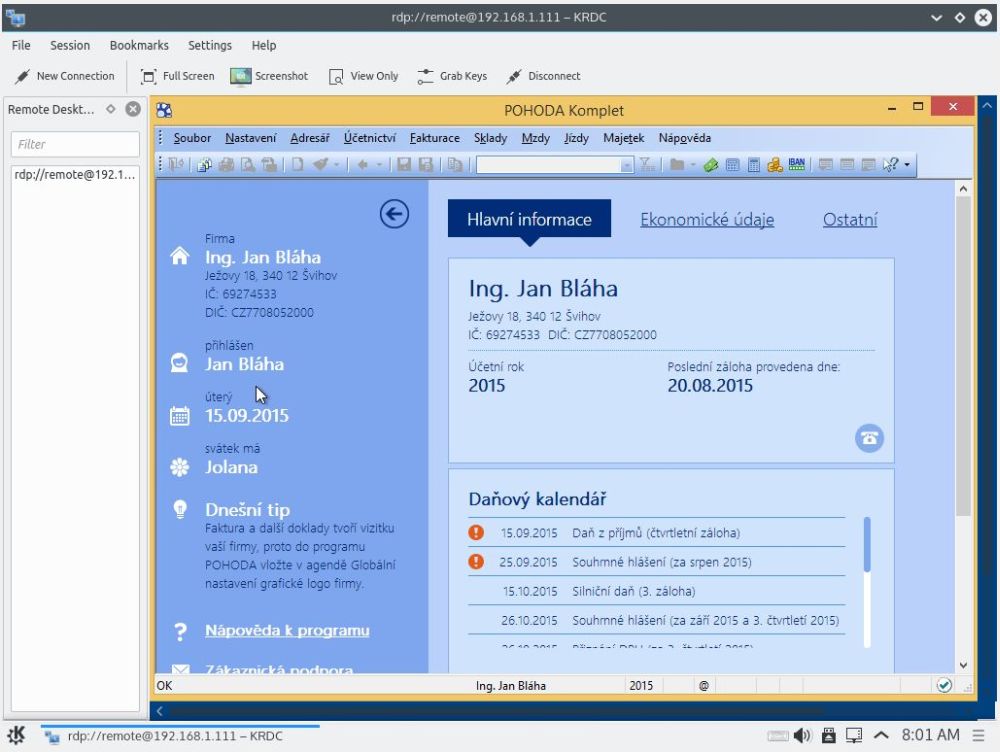Viewport: 1000px width, 752px height.
Task: Toggle Grab Keys in KRDC toolbar
Action: [452, 76]
